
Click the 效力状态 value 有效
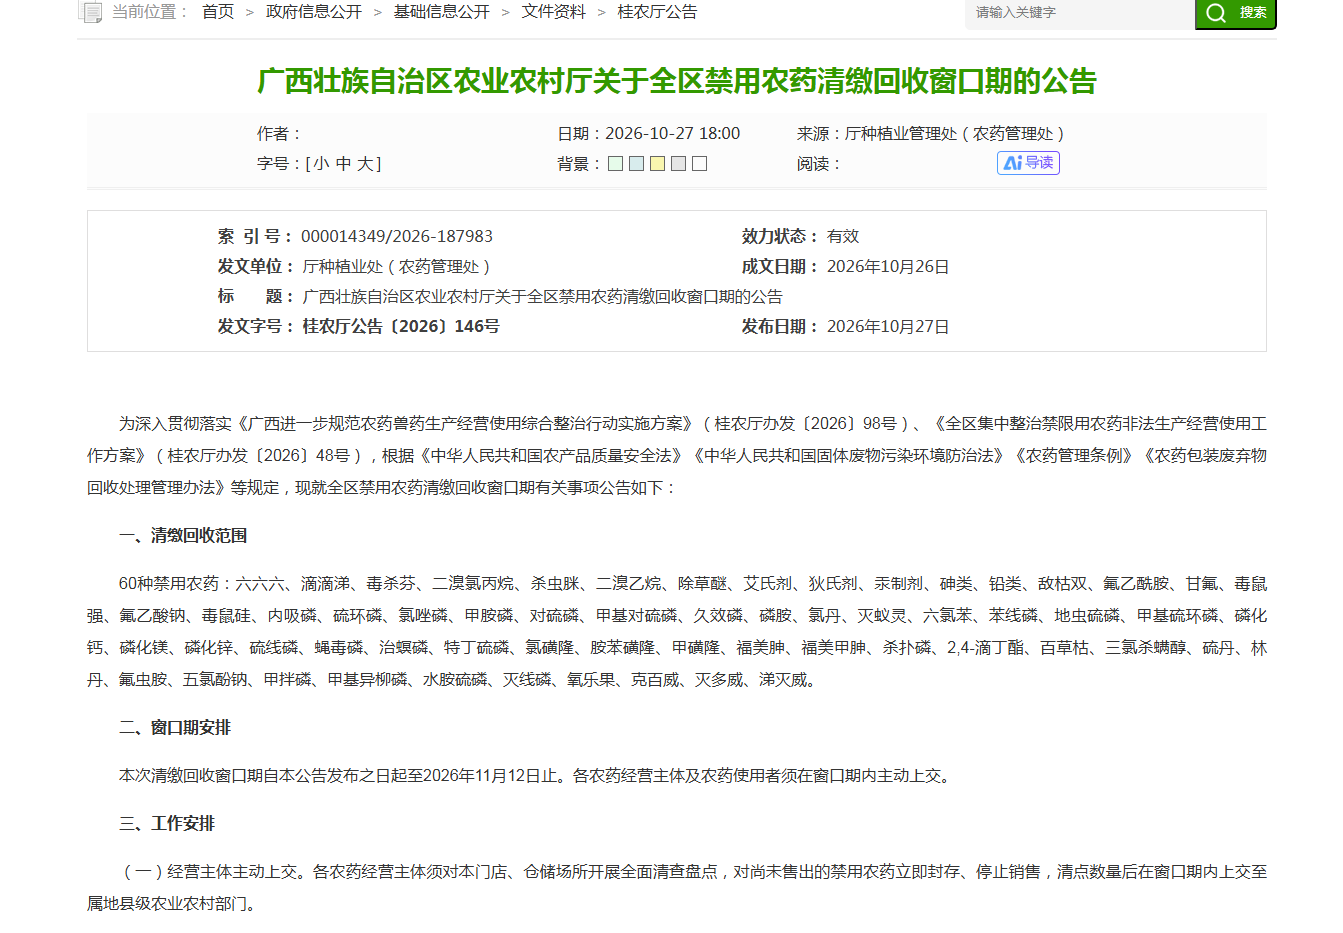(x=843, y=237)
